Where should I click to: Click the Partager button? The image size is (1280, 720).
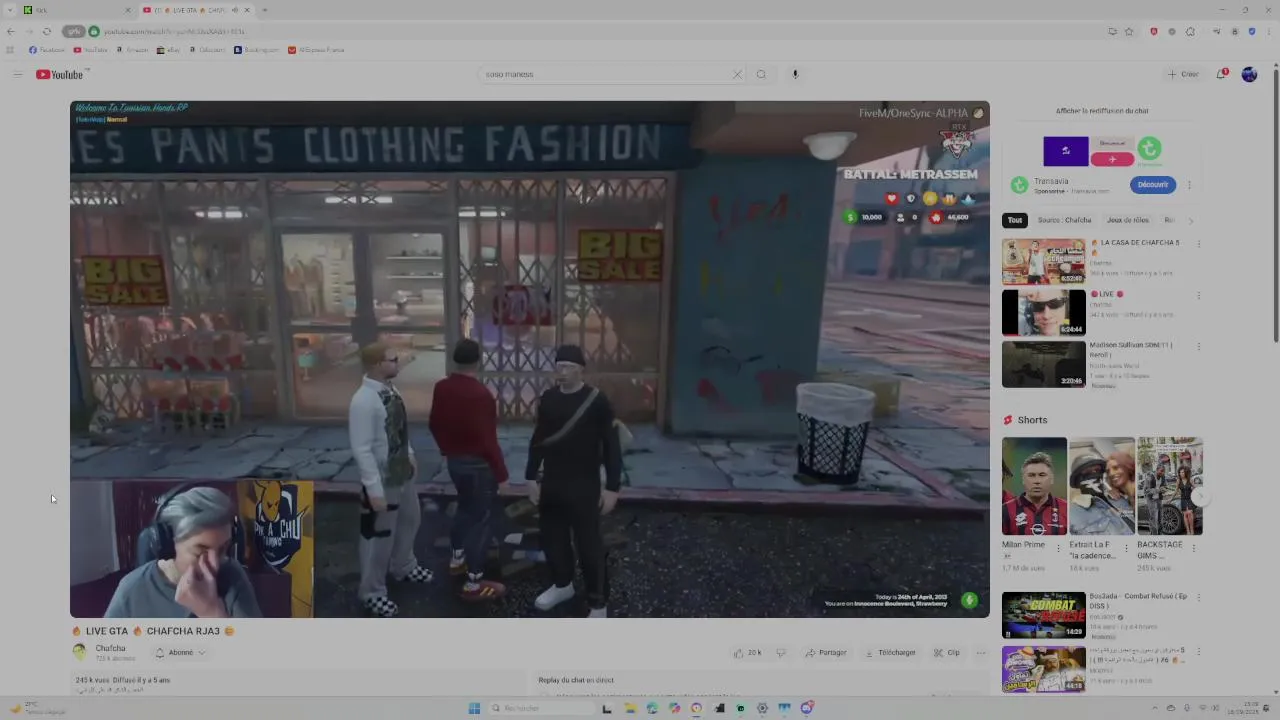point(826,653)
